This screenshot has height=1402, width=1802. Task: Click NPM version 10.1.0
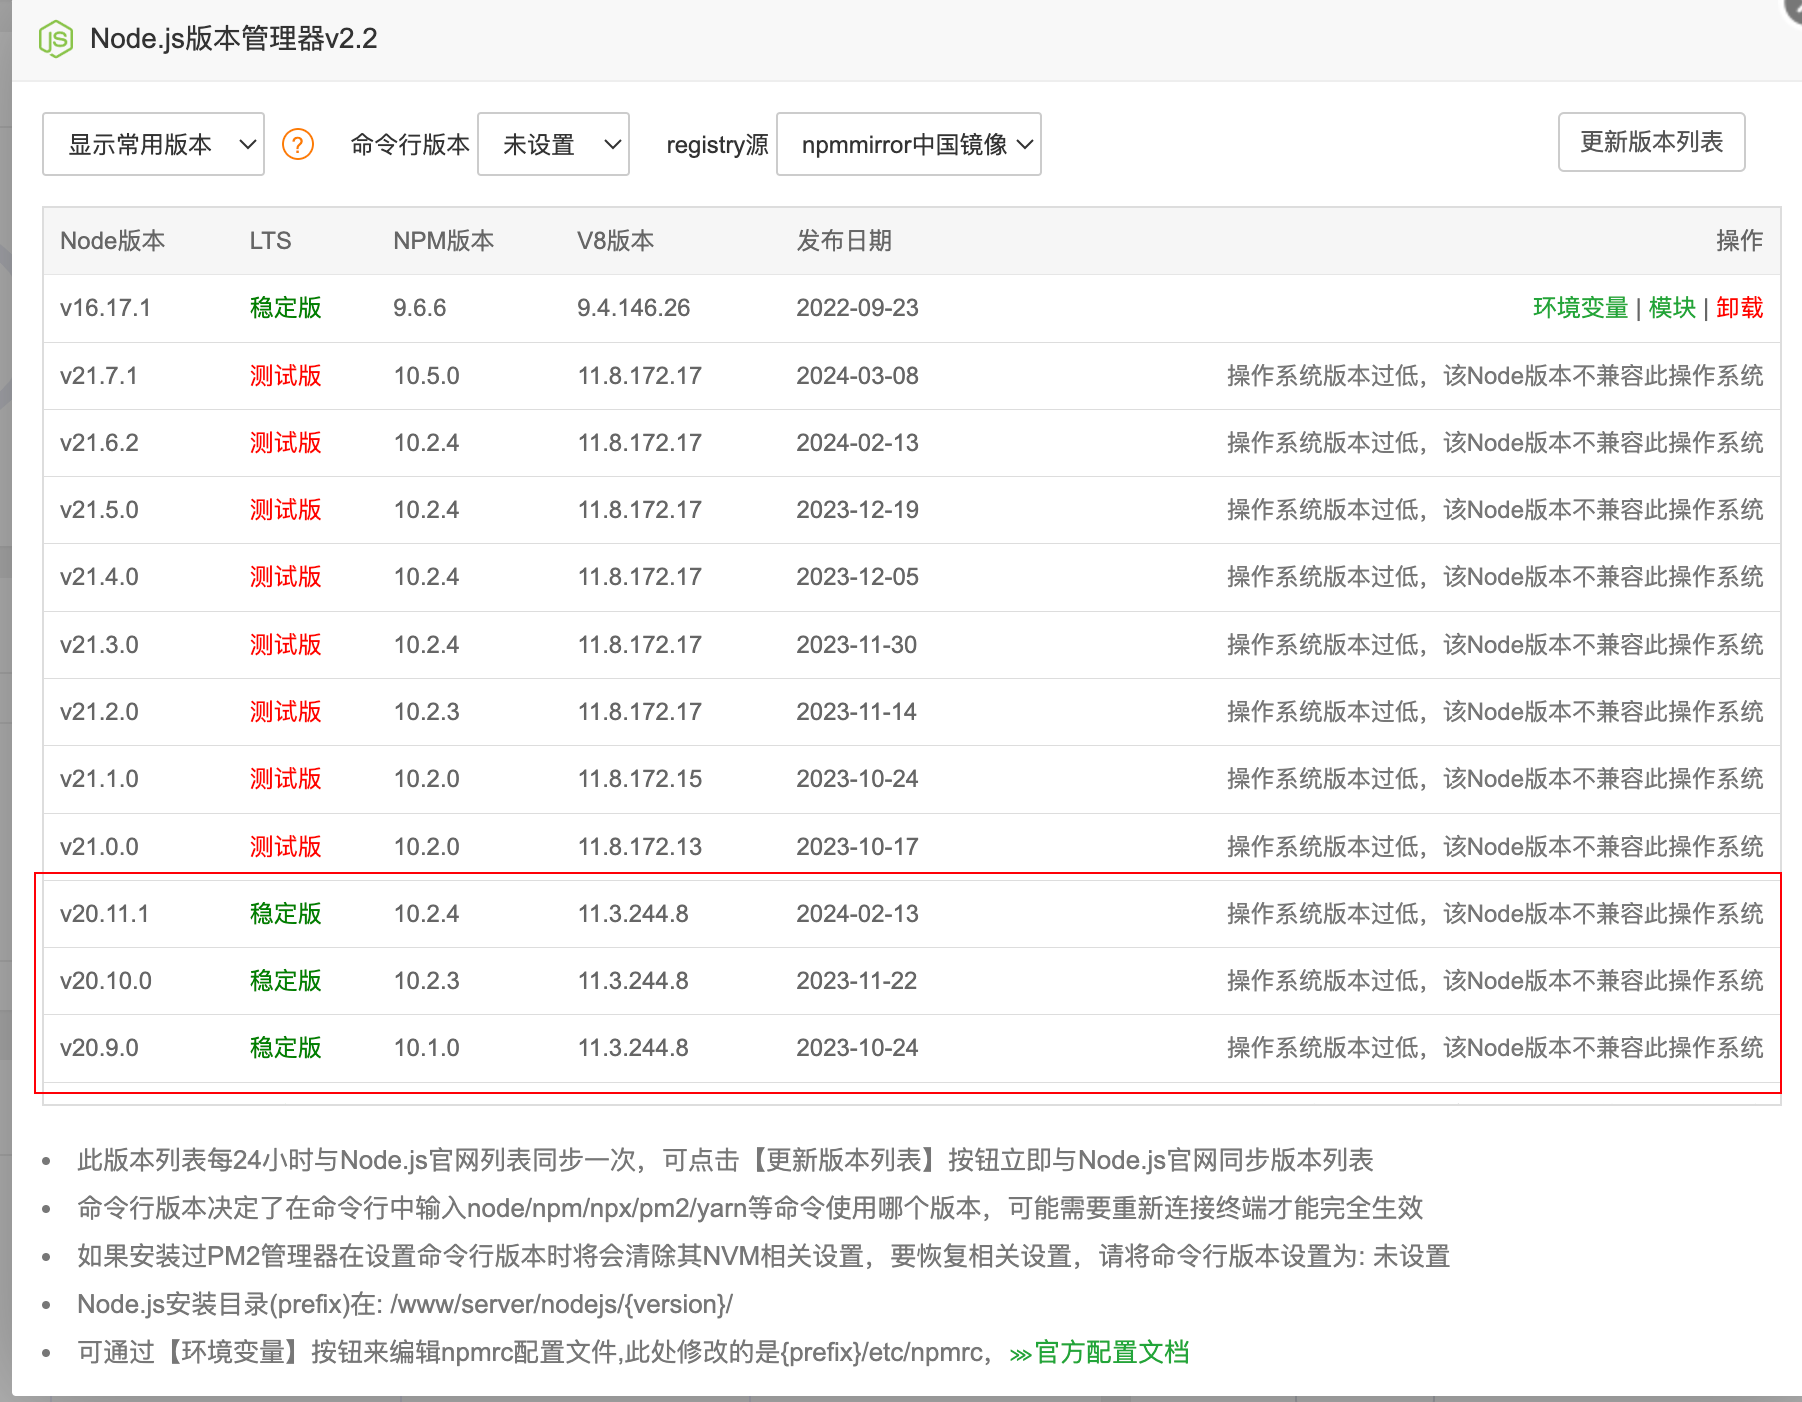[x=427, y=1048]
